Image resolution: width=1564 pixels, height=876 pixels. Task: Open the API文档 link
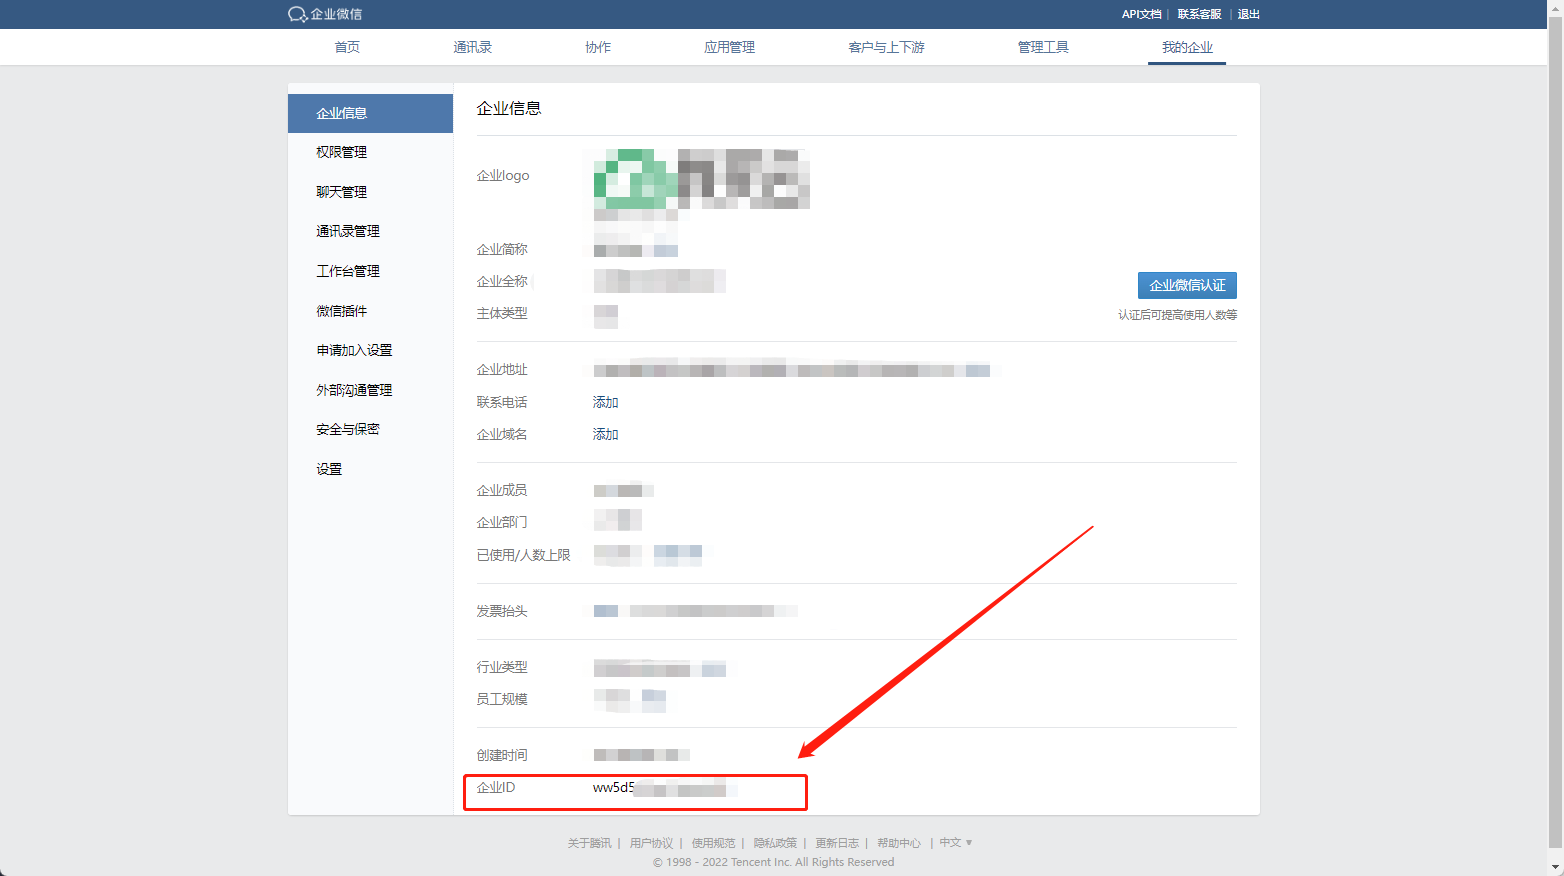point(1141,14)
